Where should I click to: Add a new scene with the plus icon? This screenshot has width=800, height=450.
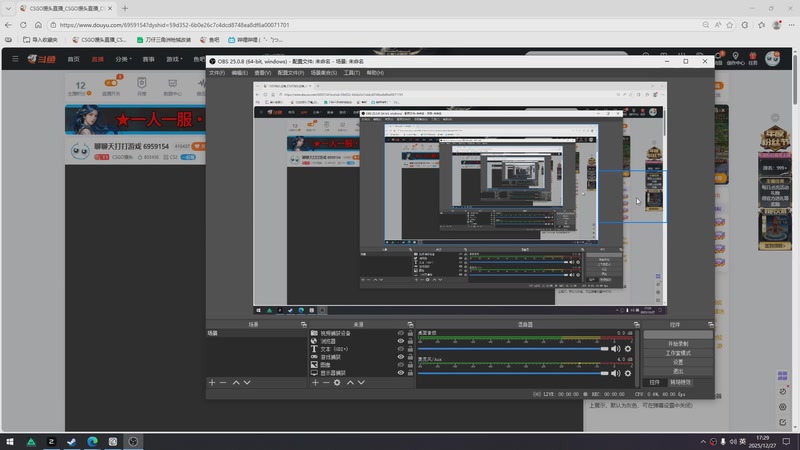pyautogui.click(x=212, y=382)
